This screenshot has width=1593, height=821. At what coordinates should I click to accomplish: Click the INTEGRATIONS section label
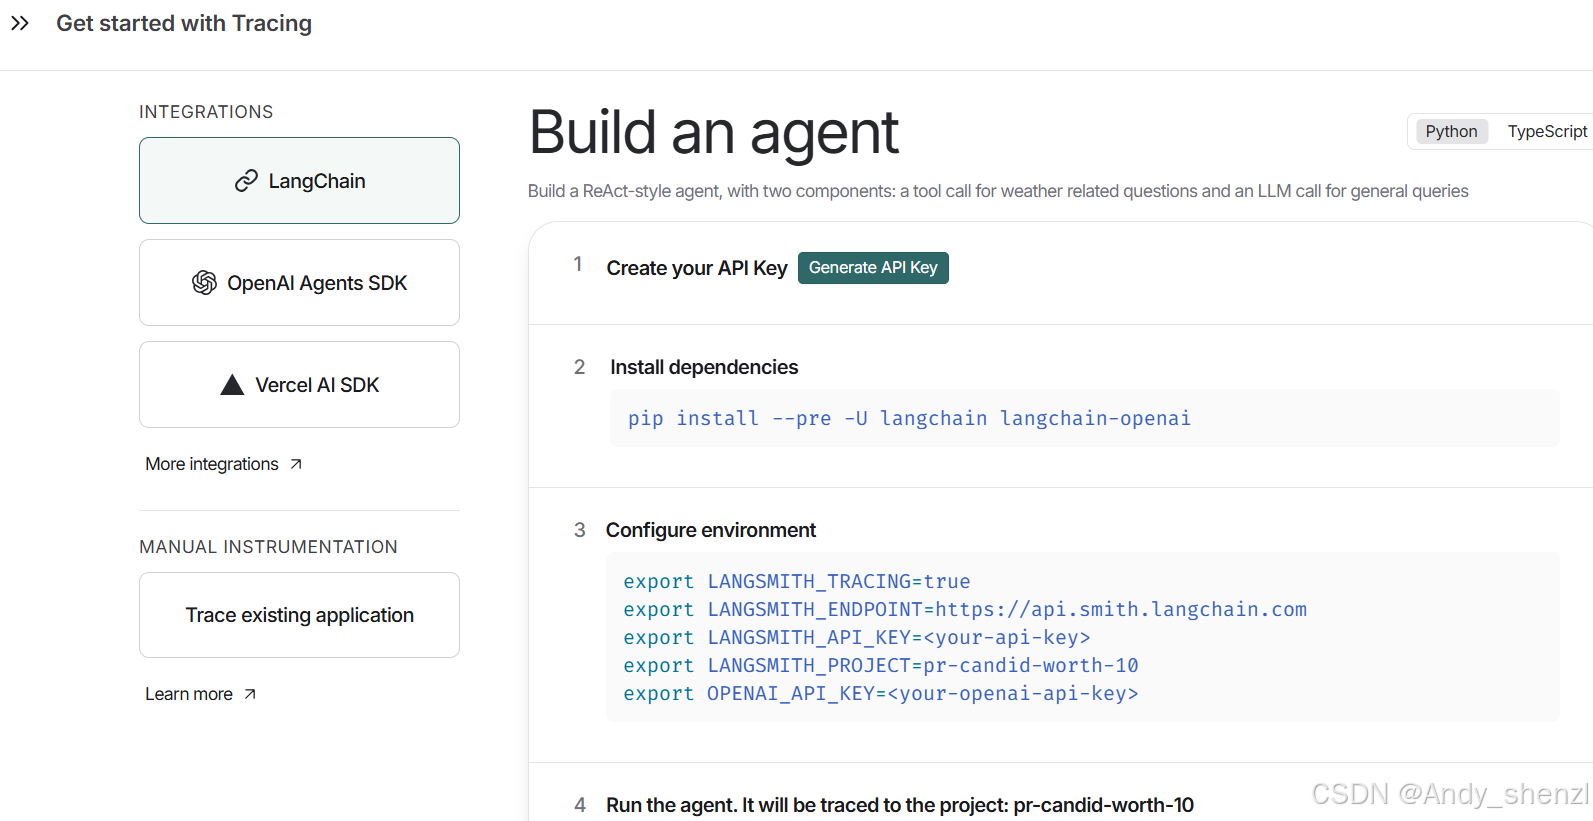[x=206, y=112]
